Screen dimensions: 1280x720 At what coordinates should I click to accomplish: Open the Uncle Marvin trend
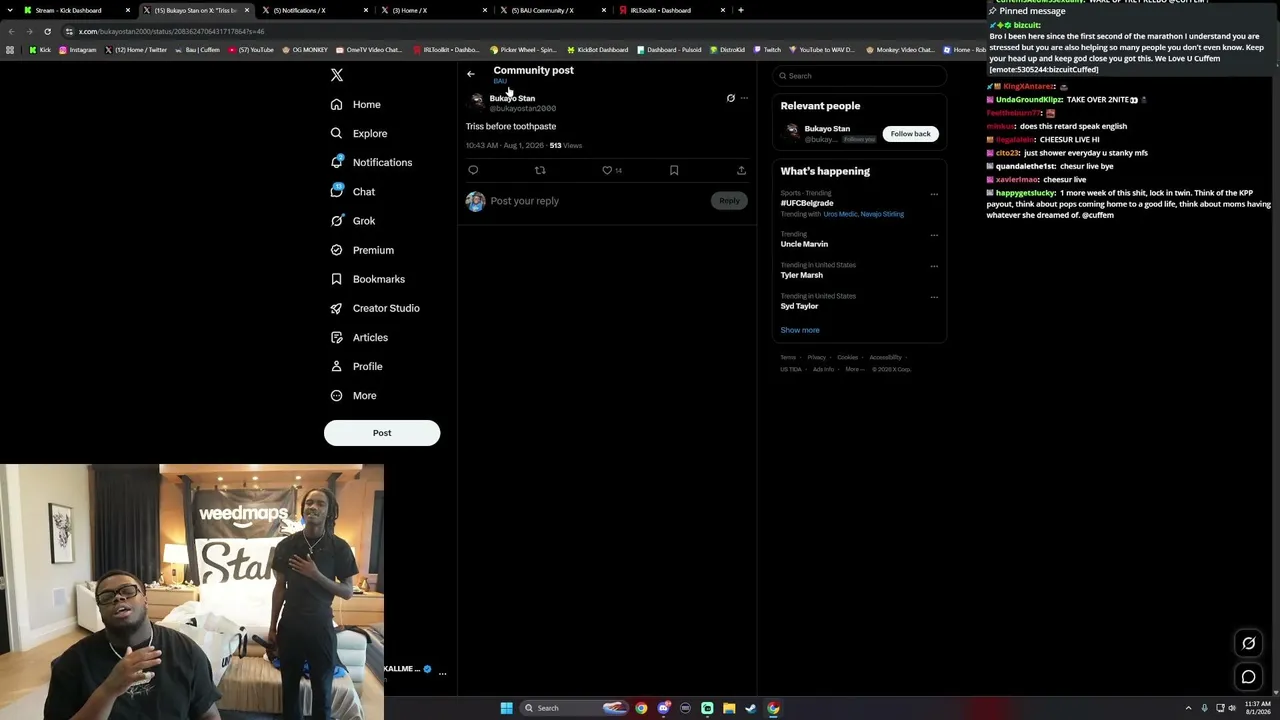[804, 244]
